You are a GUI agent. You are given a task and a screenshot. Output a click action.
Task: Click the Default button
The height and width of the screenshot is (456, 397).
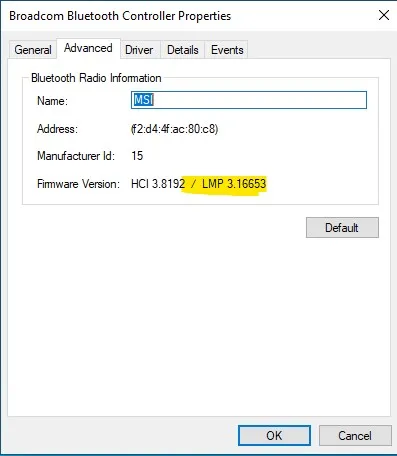(342, 228)
